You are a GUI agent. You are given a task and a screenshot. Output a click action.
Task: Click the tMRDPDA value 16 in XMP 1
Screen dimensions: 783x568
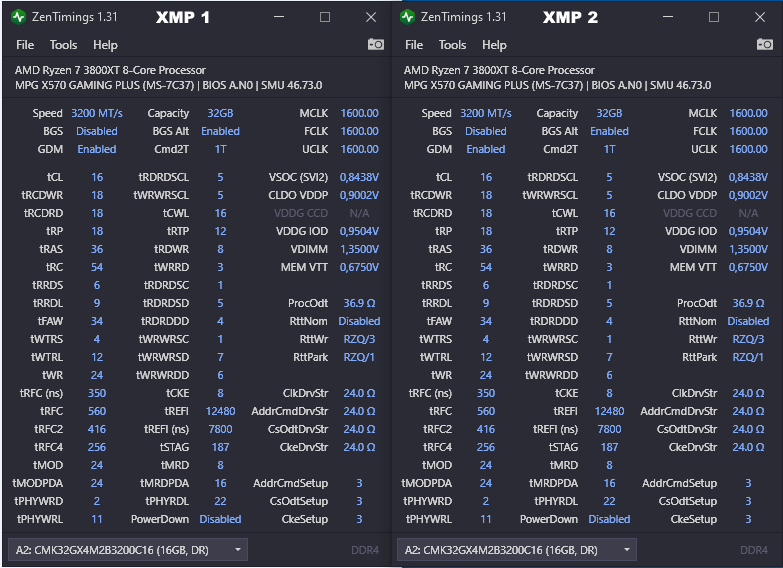coord(220,483)
